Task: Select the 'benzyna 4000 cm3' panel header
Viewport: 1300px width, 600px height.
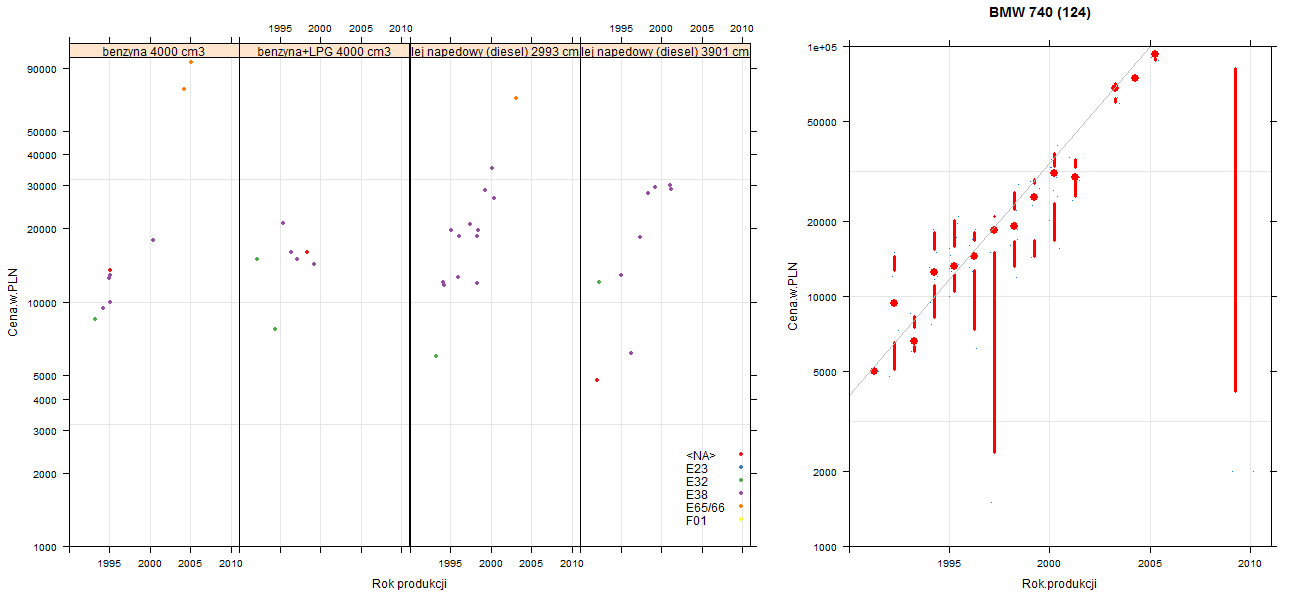Action: [155, 51]
